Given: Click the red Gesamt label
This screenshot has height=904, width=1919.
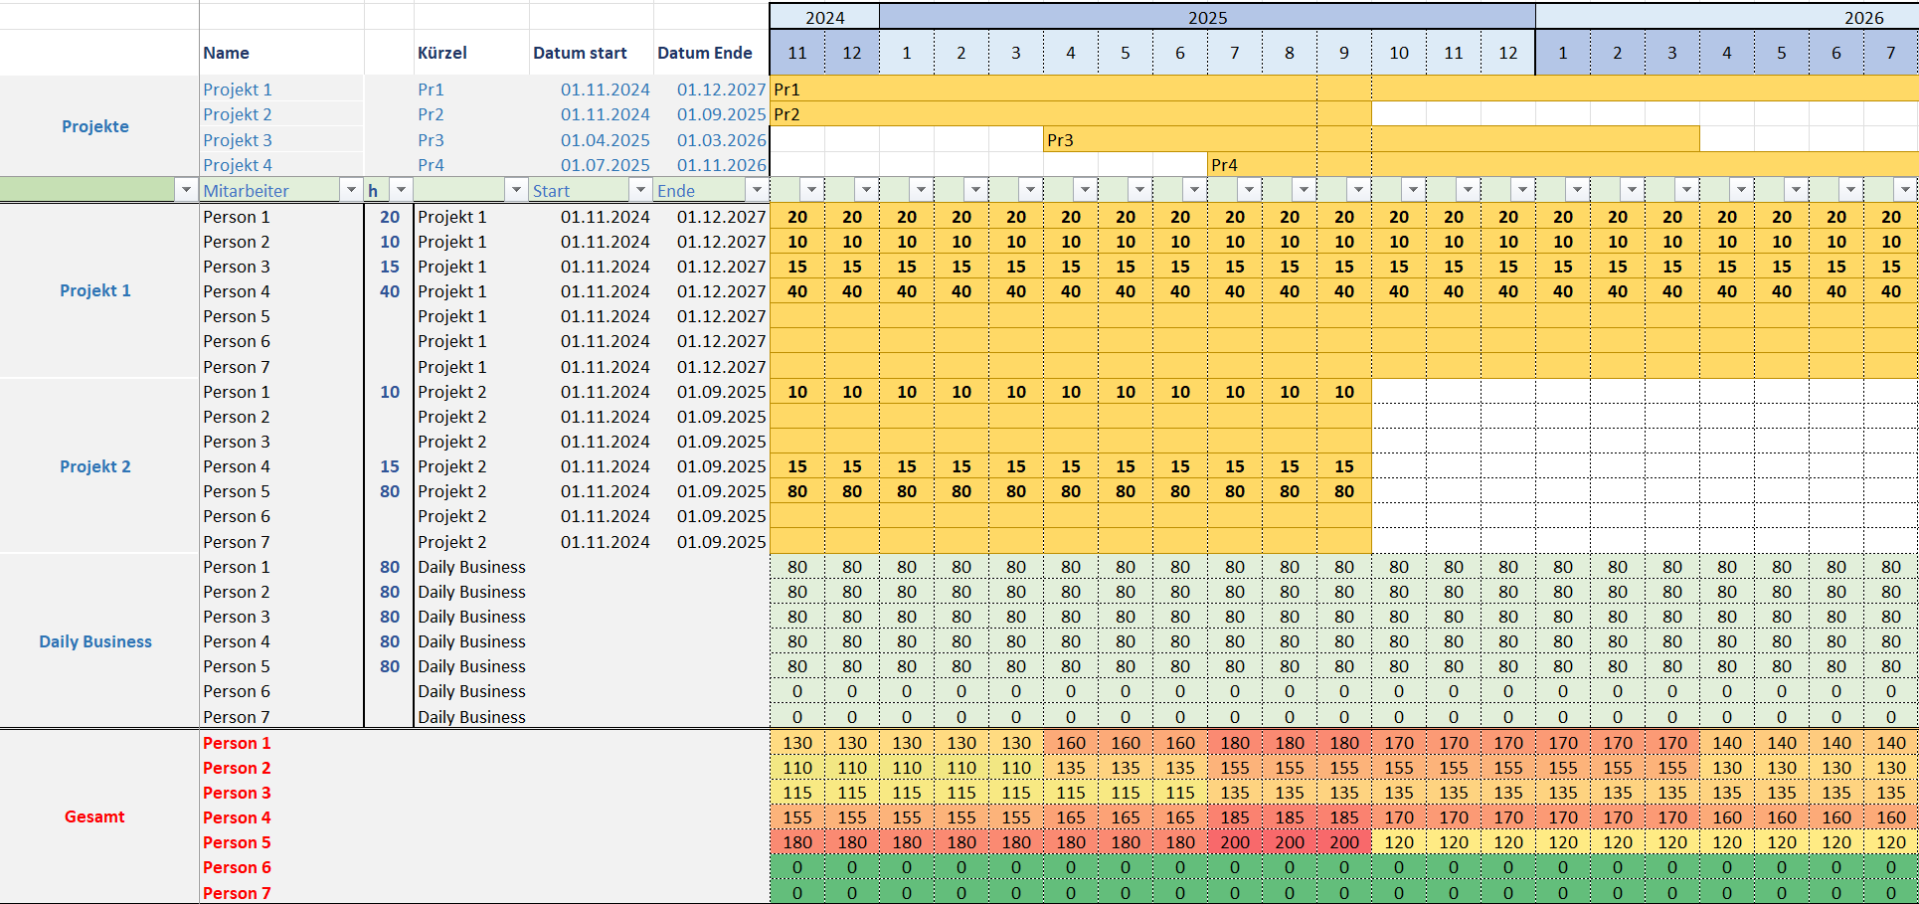Looking at the screenshot, I should pos(95,816).
